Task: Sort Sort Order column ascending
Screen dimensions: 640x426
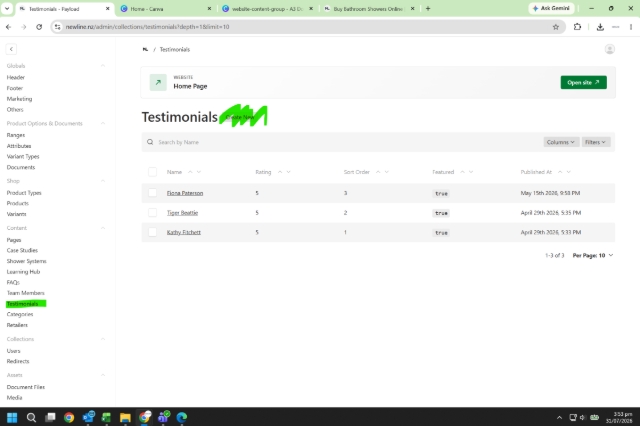Action: coord(378,172)
